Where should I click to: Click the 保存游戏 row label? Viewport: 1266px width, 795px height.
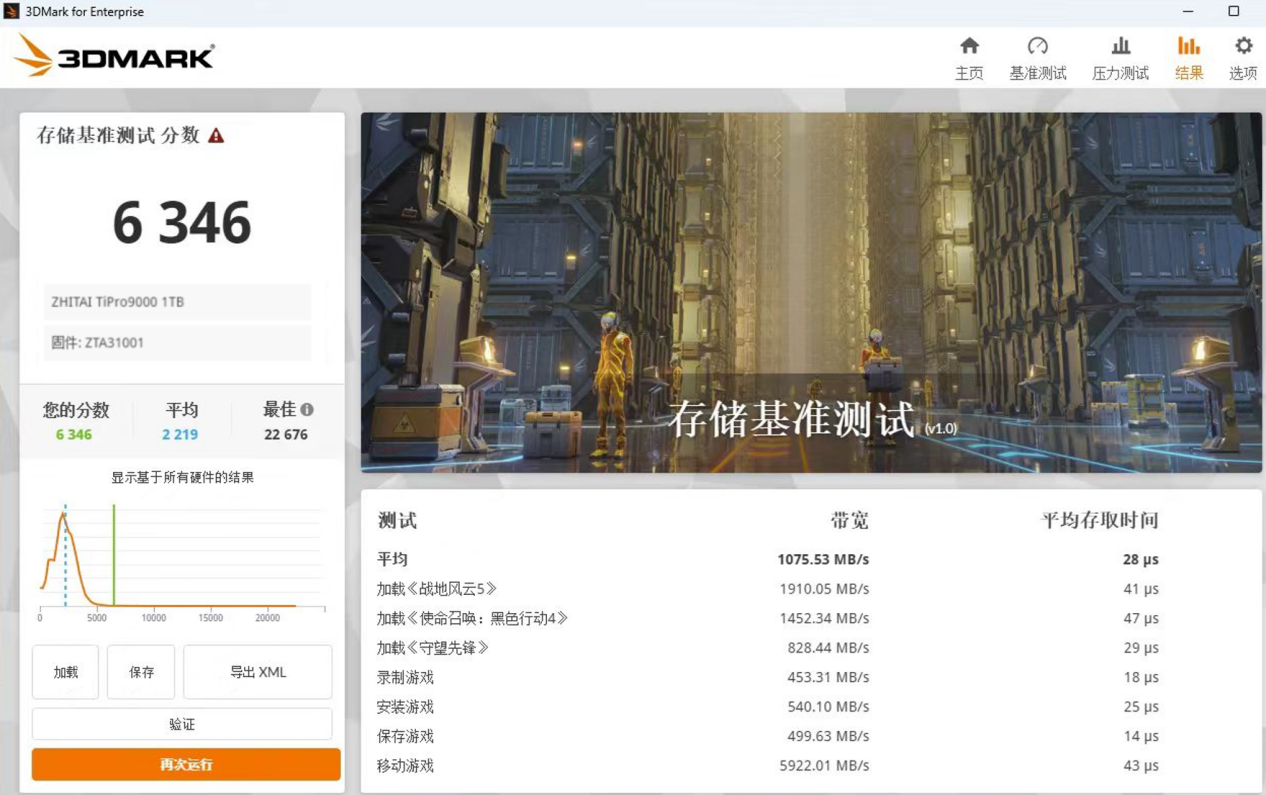click(405, 736)
